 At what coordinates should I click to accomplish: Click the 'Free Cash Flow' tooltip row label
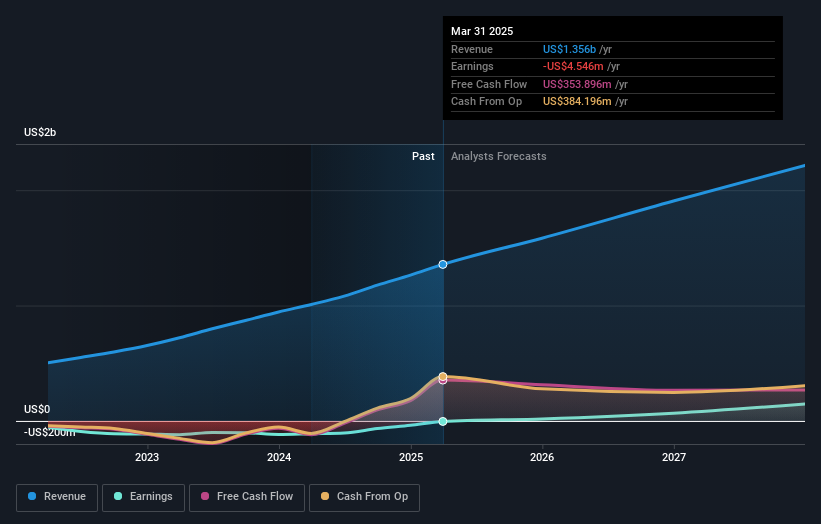click(x=489, y=84)
